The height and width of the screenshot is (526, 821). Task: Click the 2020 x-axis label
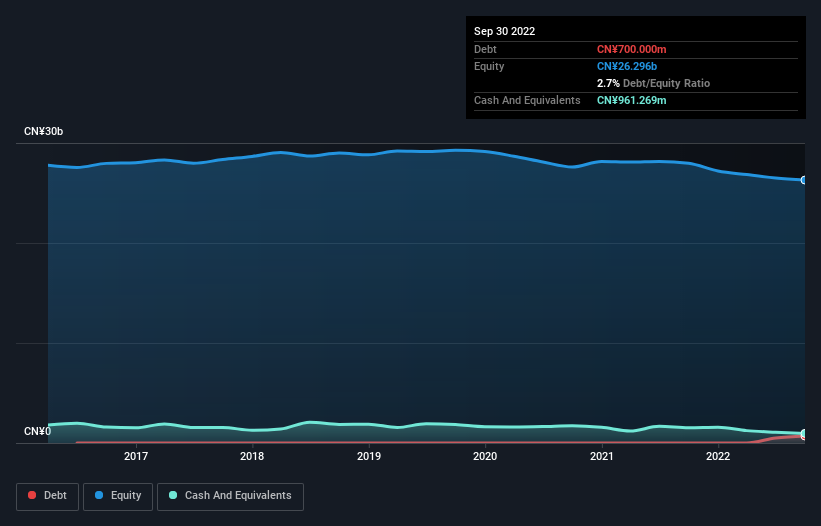[485, 456]
